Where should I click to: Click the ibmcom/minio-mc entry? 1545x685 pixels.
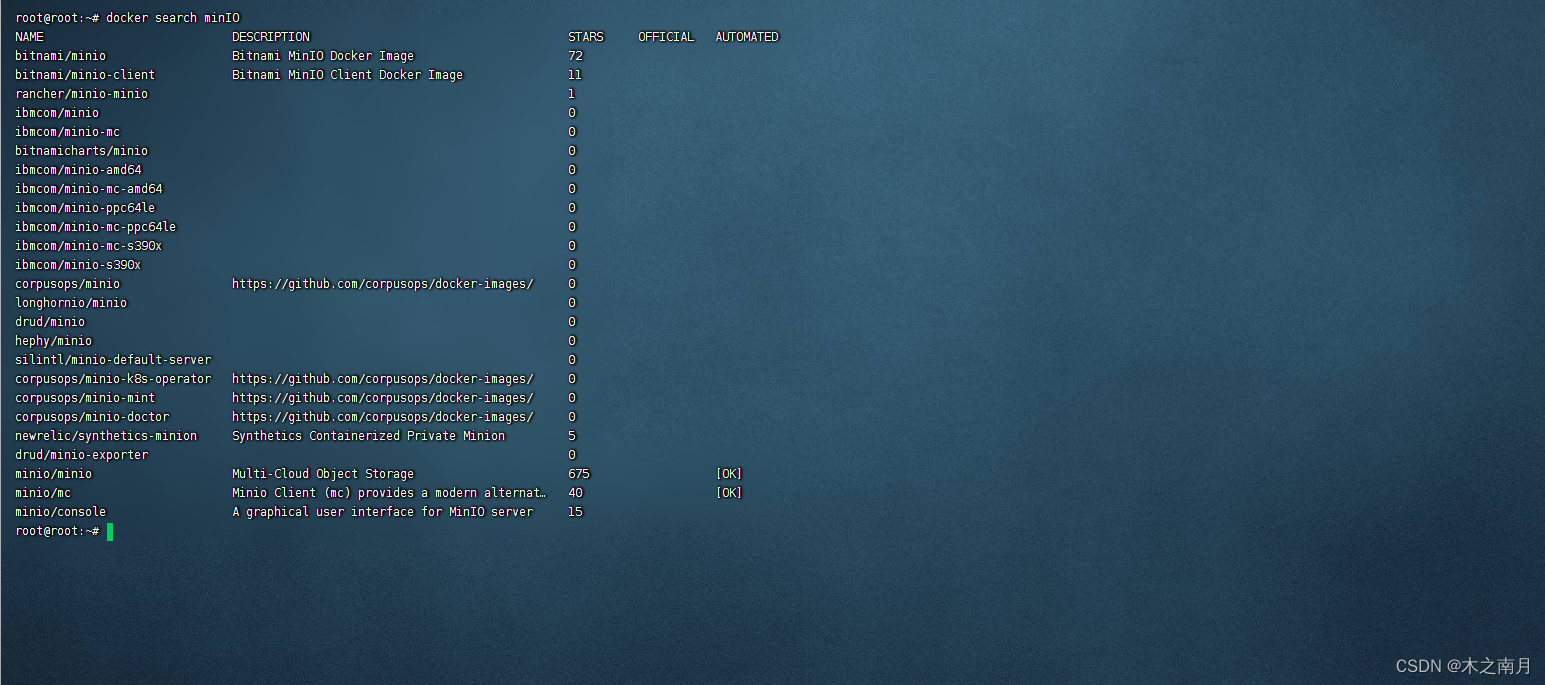coord(67,132)
